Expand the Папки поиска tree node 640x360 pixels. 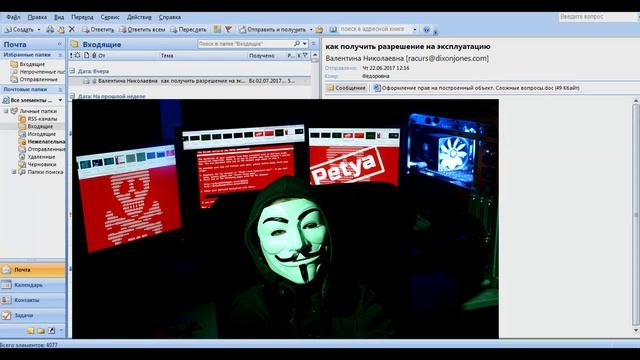(14, 172)
